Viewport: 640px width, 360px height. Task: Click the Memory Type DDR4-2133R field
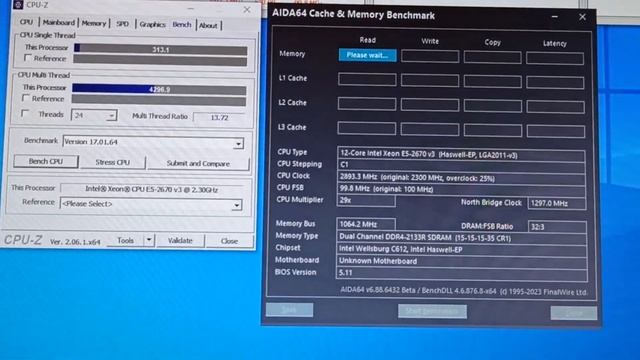pyautogui.click(x=462, y=238)
